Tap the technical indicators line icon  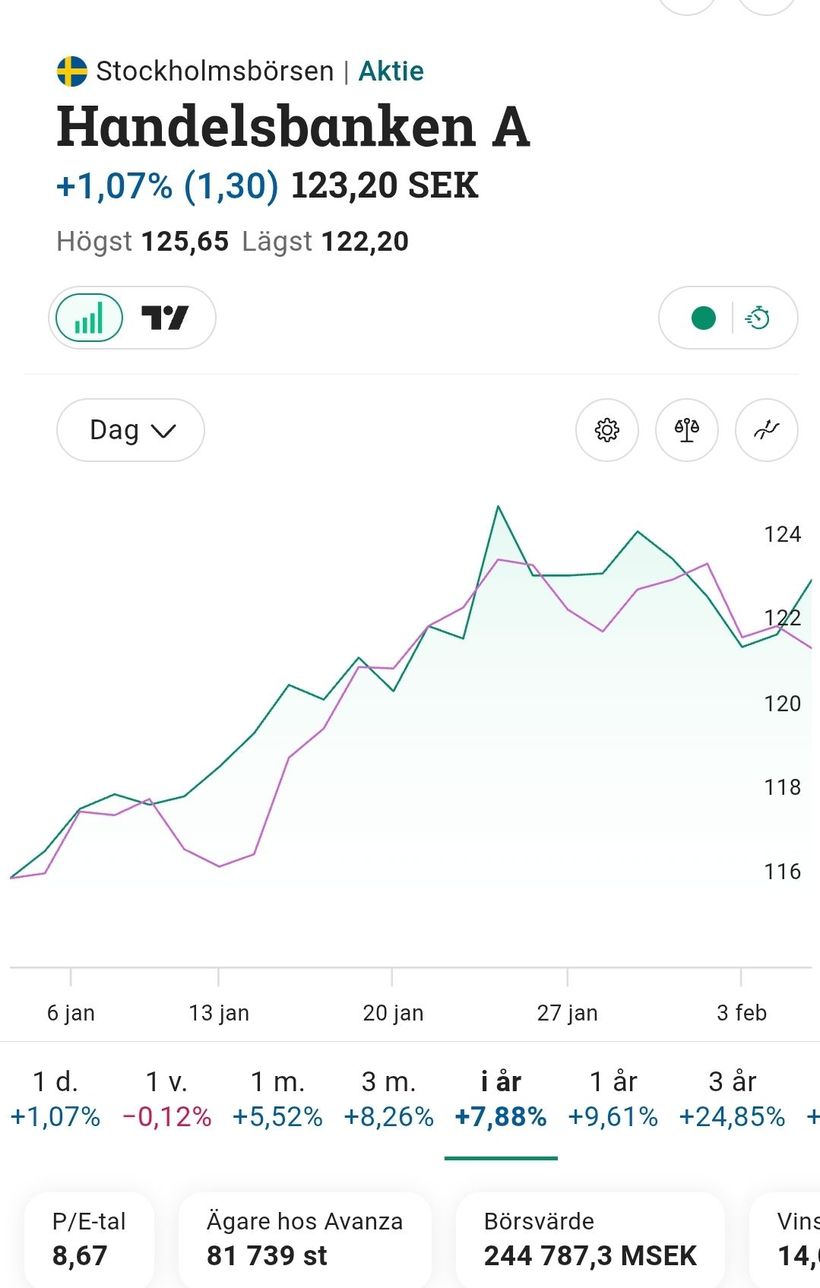tap(767, 430)
